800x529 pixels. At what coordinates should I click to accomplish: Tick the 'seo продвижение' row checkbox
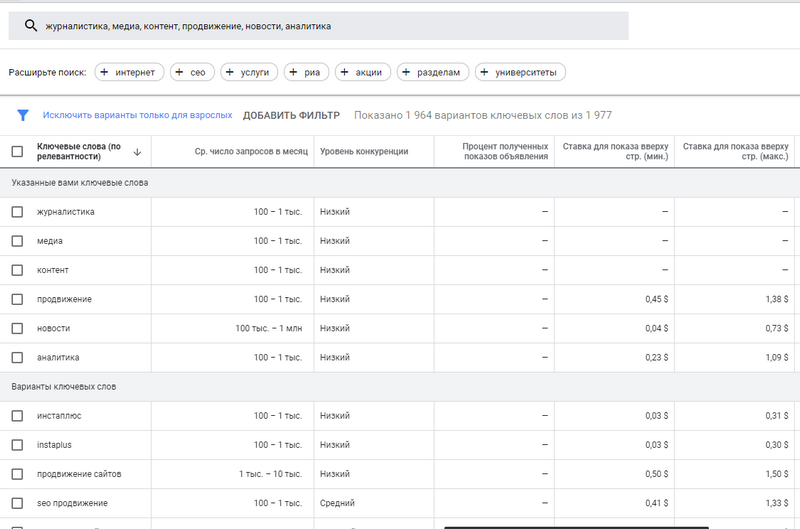(17, 503)
